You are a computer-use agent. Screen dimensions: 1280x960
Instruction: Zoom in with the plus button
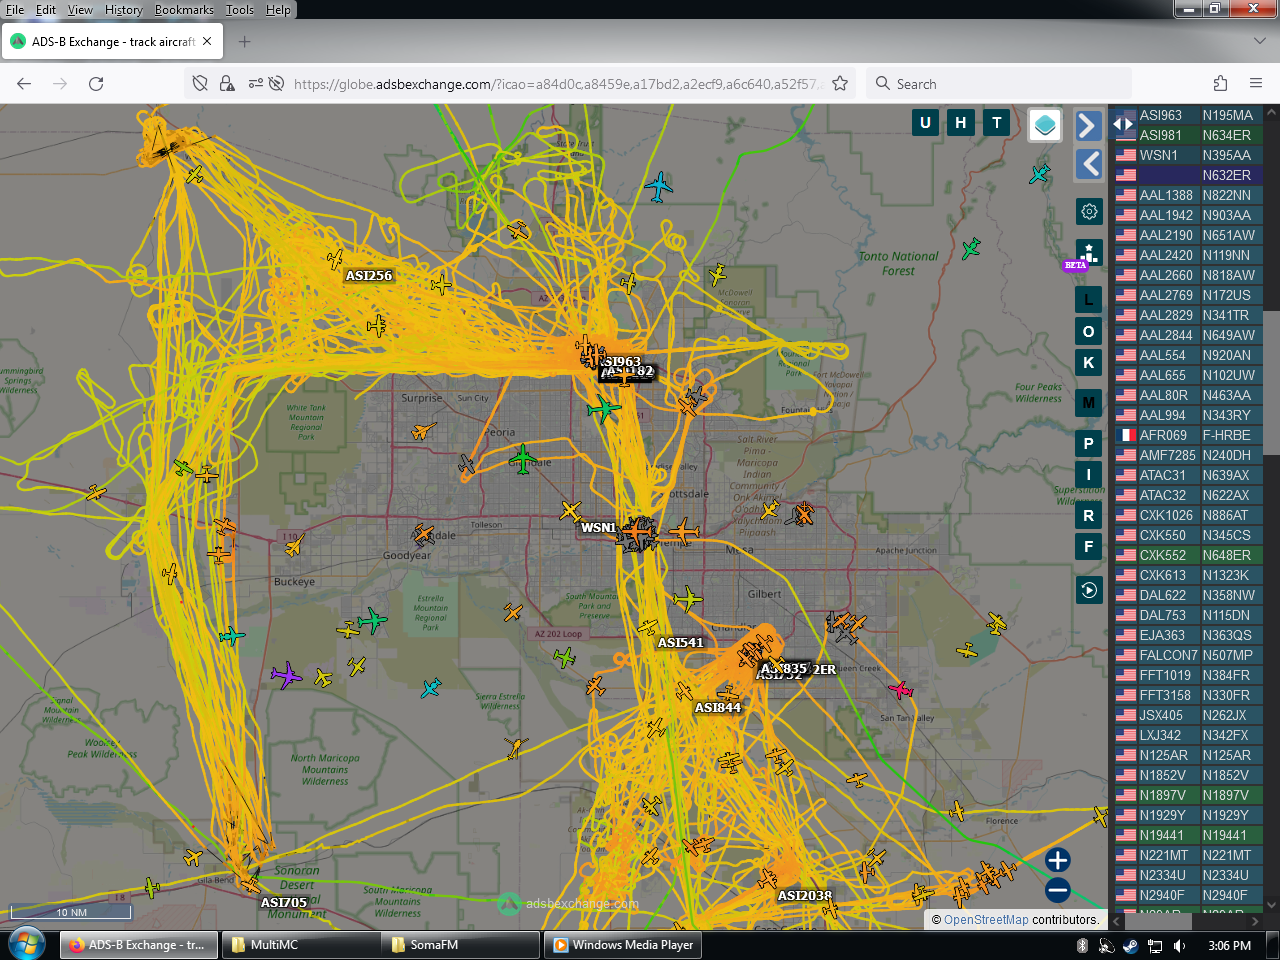[1058, 860]
